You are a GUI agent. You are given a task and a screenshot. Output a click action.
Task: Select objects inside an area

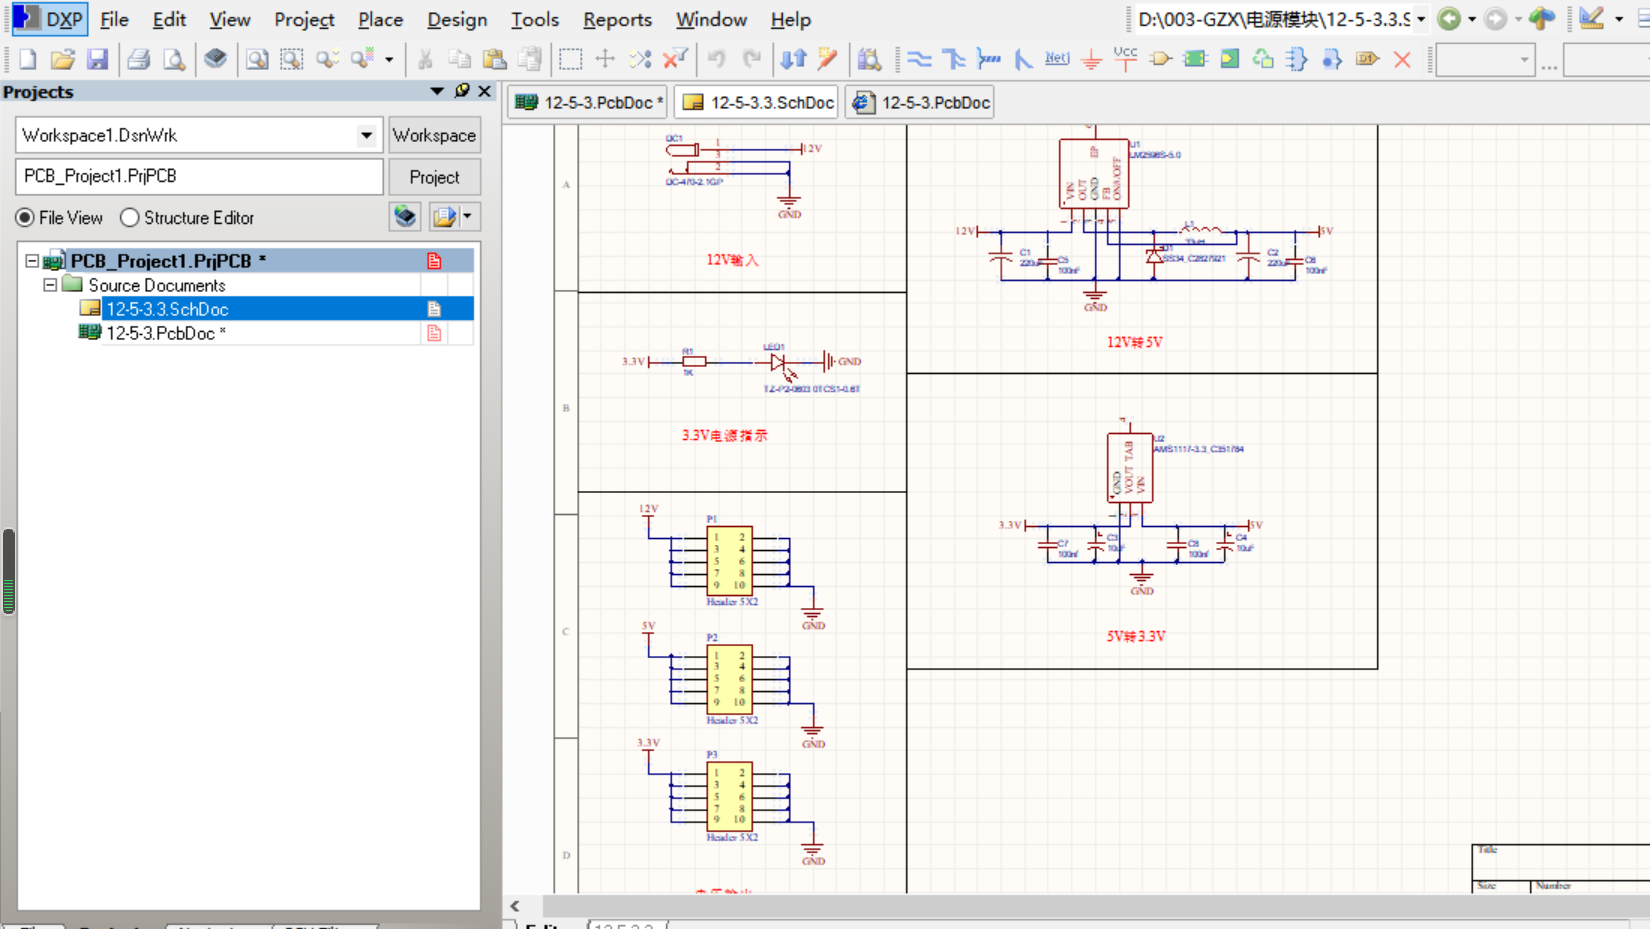point(570,59)
